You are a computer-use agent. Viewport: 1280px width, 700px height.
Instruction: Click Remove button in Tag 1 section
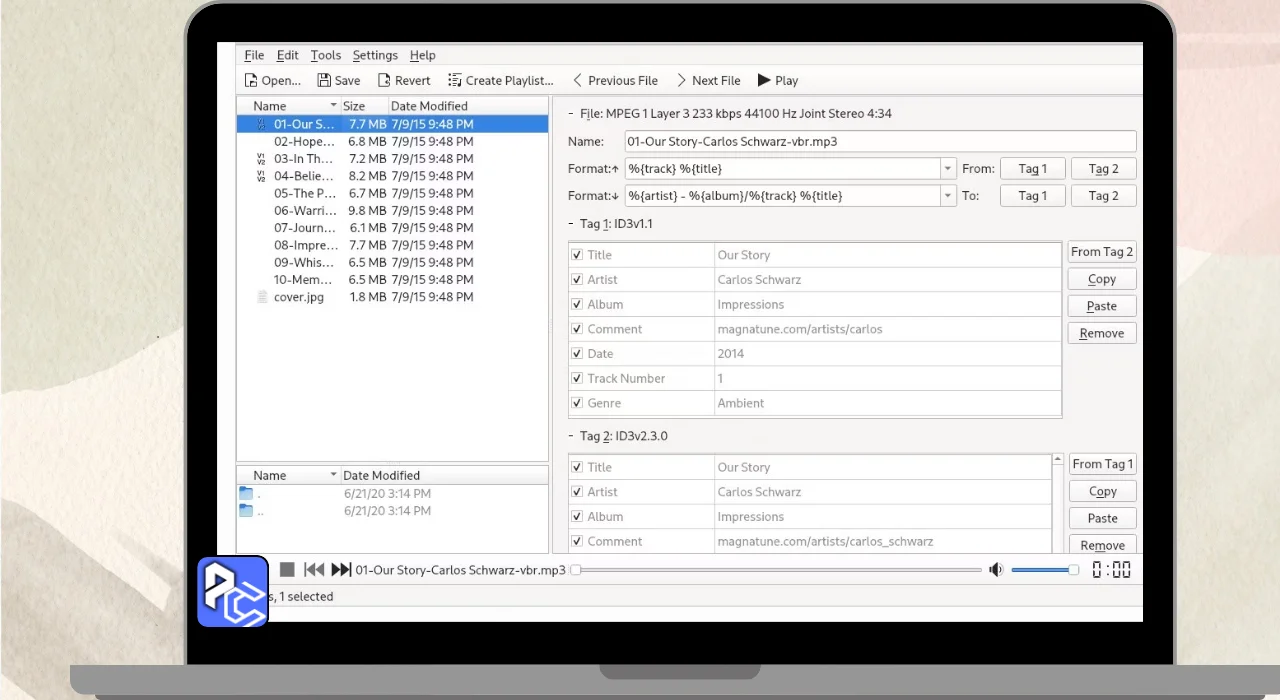coord(1102,333)
